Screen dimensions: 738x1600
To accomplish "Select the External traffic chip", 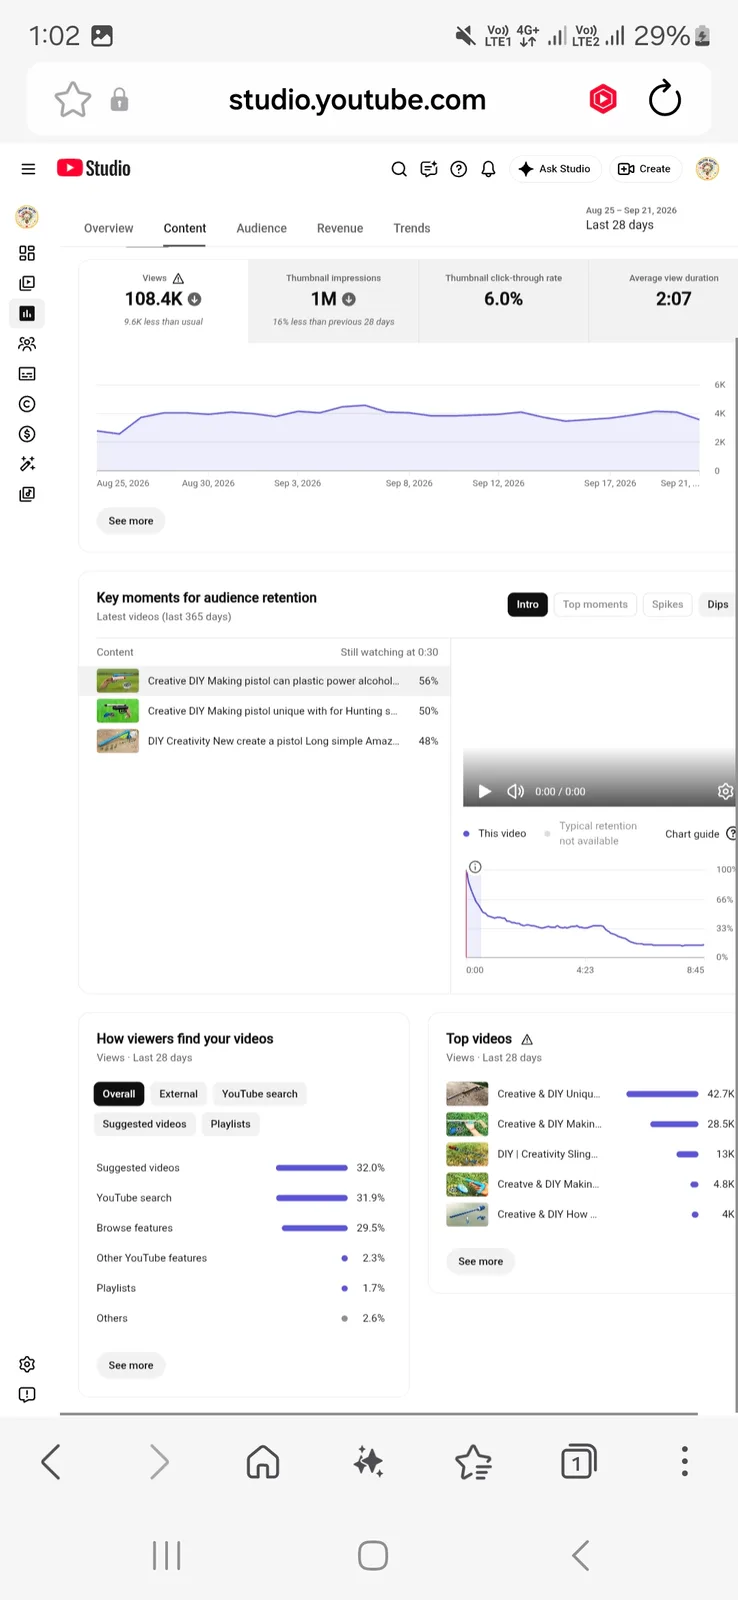I will (179, 1094).
